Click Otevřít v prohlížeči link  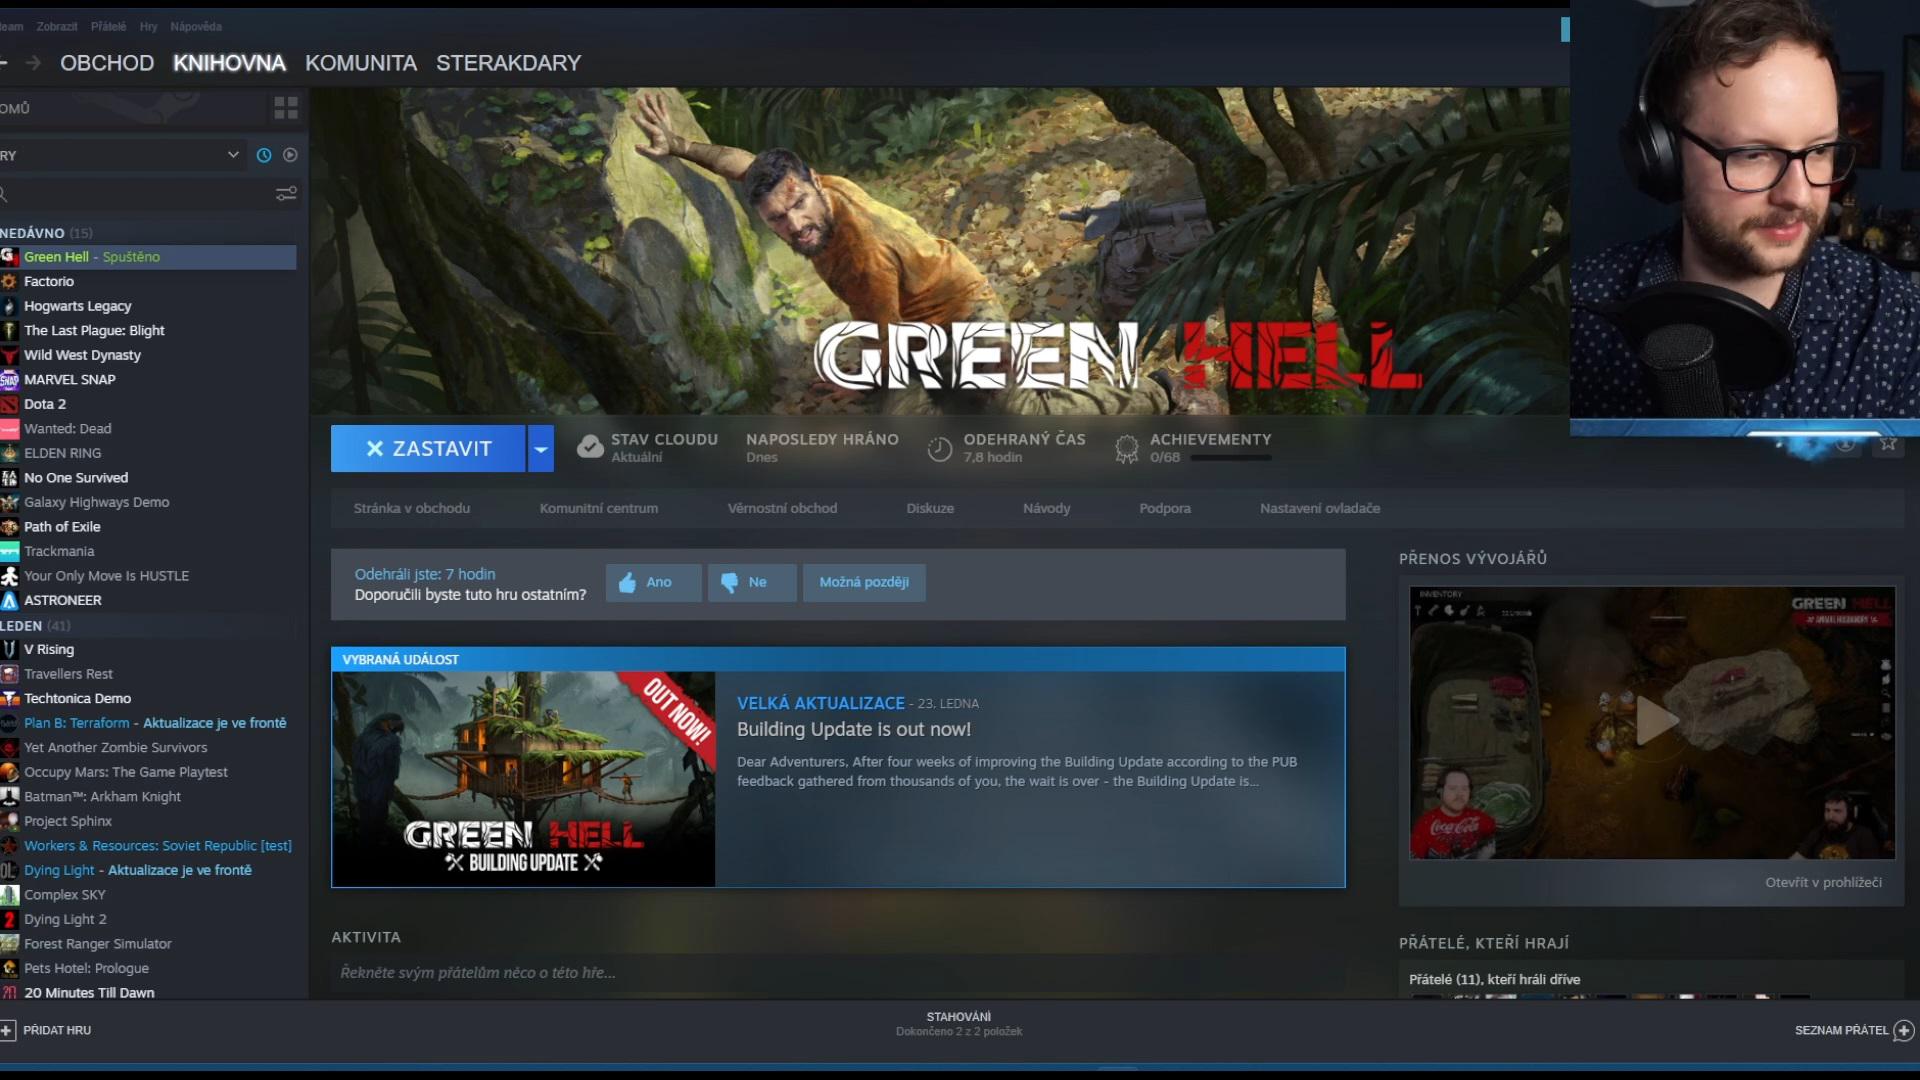(1823, 882)
